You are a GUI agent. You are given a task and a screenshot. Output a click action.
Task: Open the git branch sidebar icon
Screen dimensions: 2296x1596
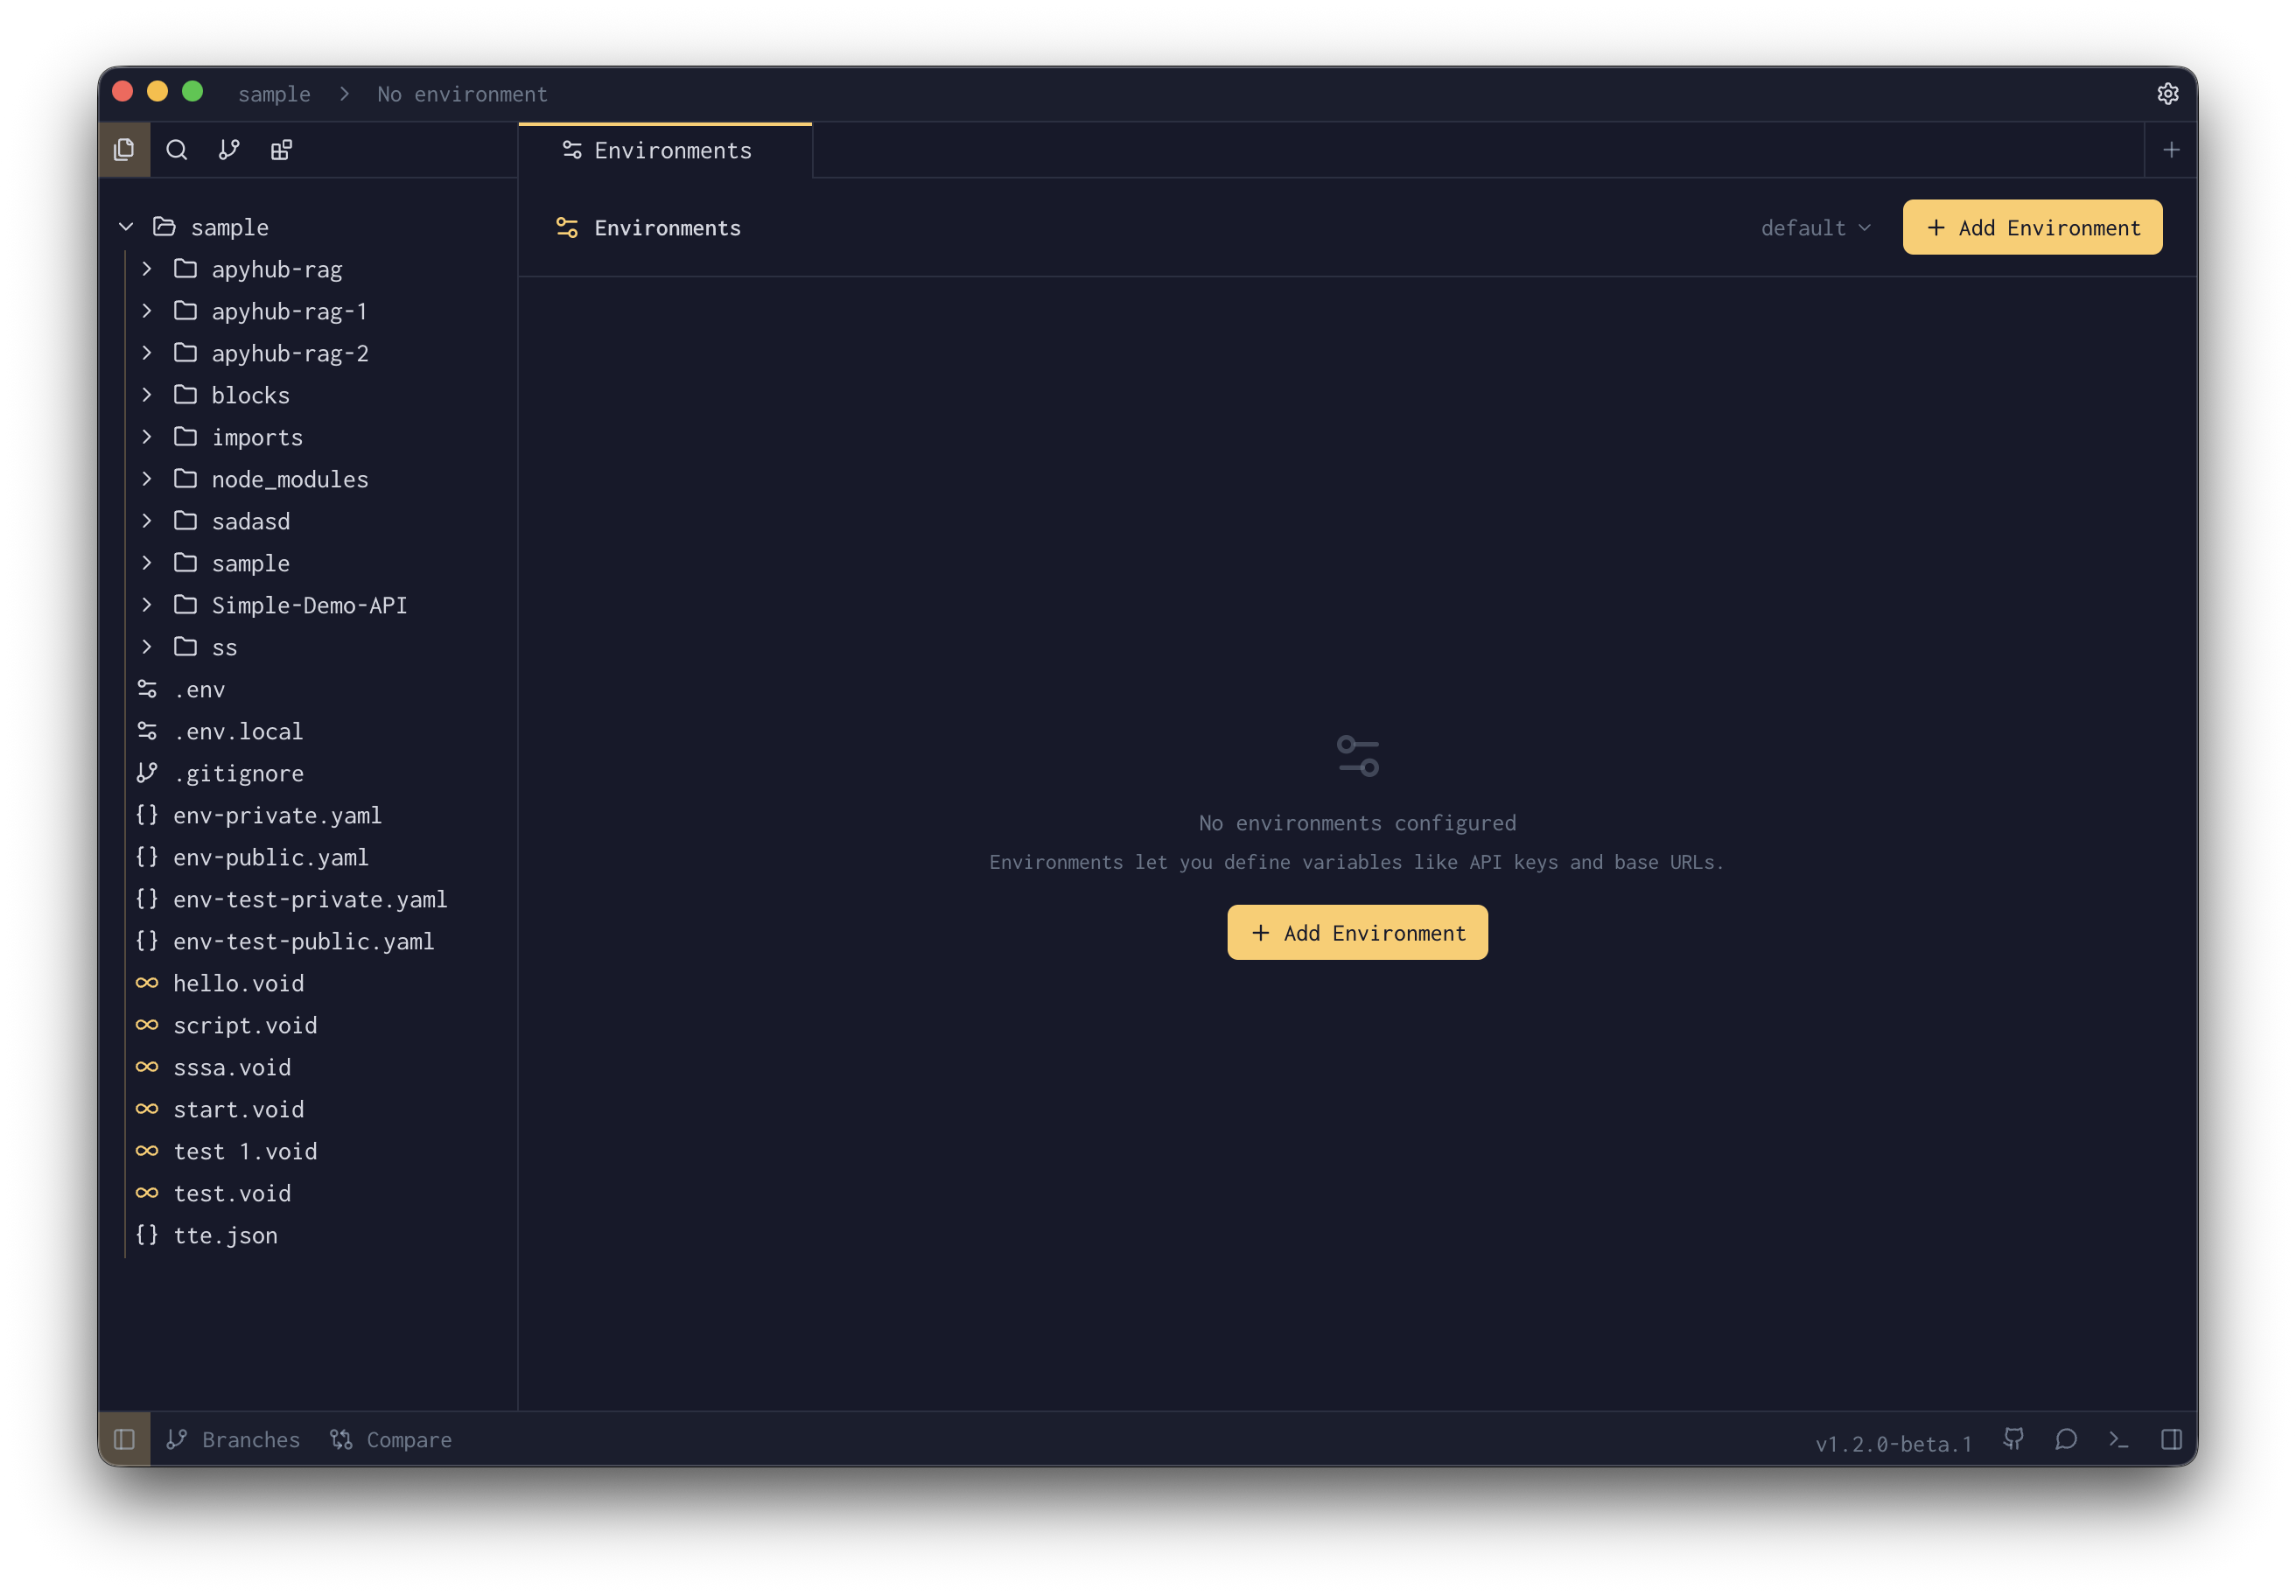click(229, 150)
